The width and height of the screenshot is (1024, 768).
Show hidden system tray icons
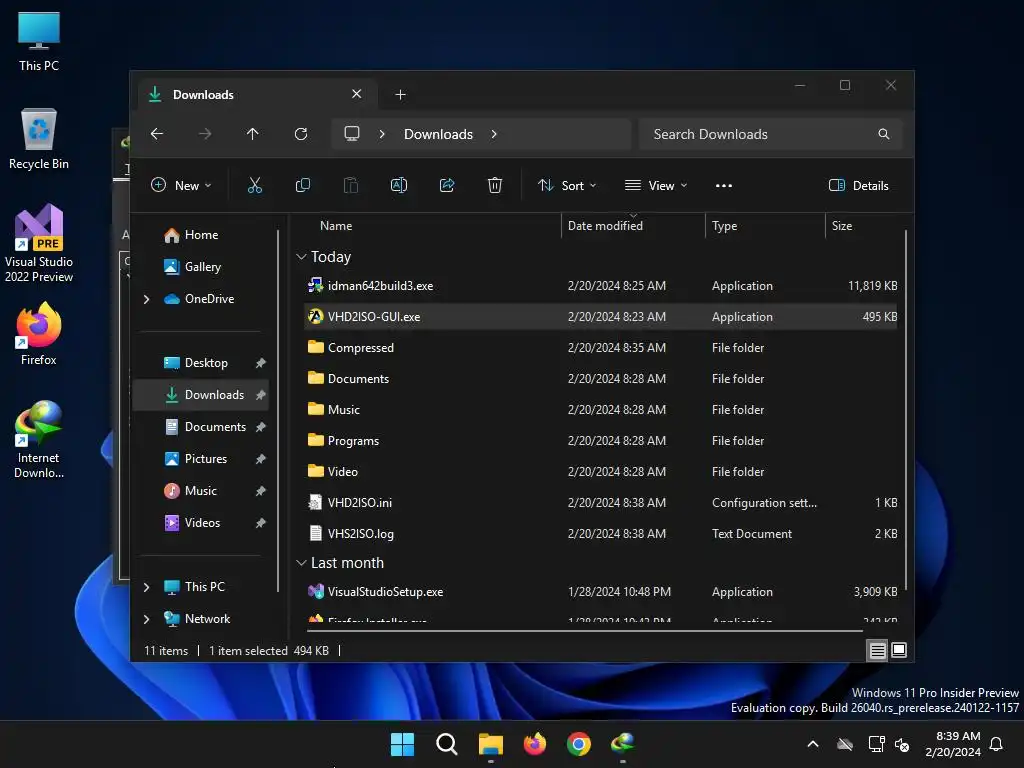[x=813, y=744]
